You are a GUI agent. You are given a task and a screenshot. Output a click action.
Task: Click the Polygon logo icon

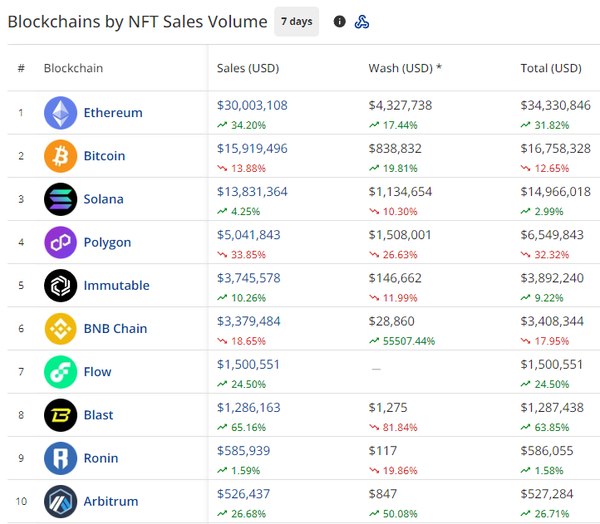(60, 242)
